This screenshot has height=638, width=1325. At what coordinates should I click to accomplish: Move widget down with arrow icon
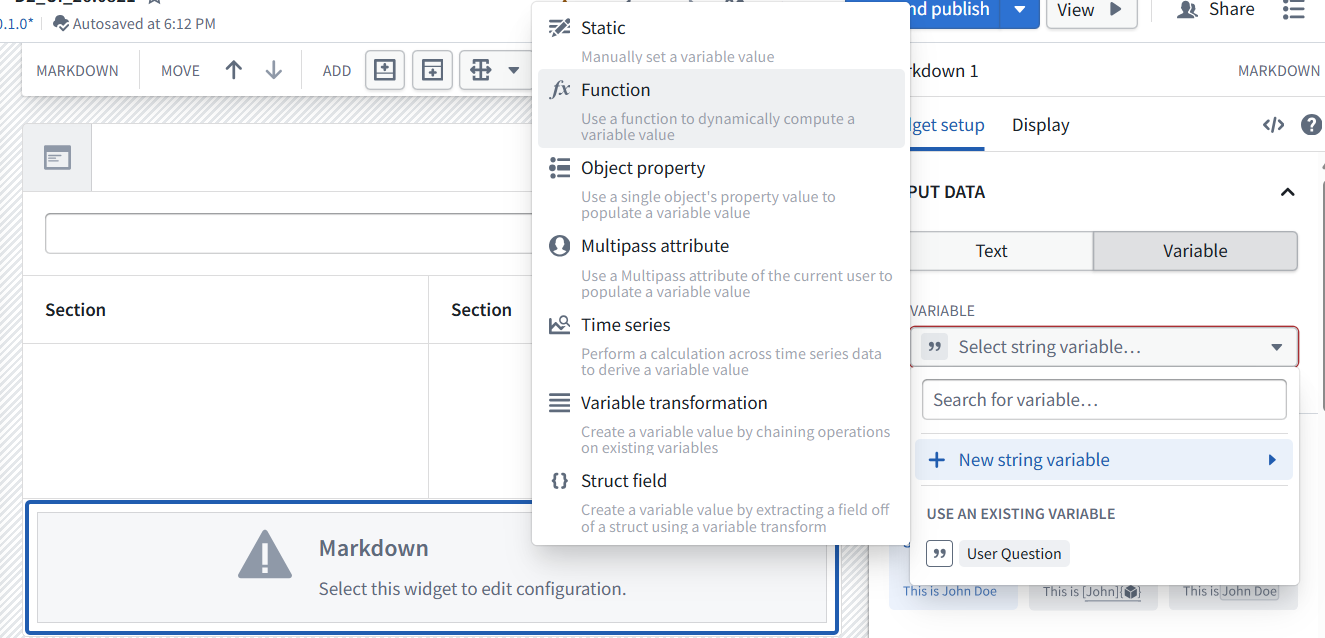tap(273, 70)
